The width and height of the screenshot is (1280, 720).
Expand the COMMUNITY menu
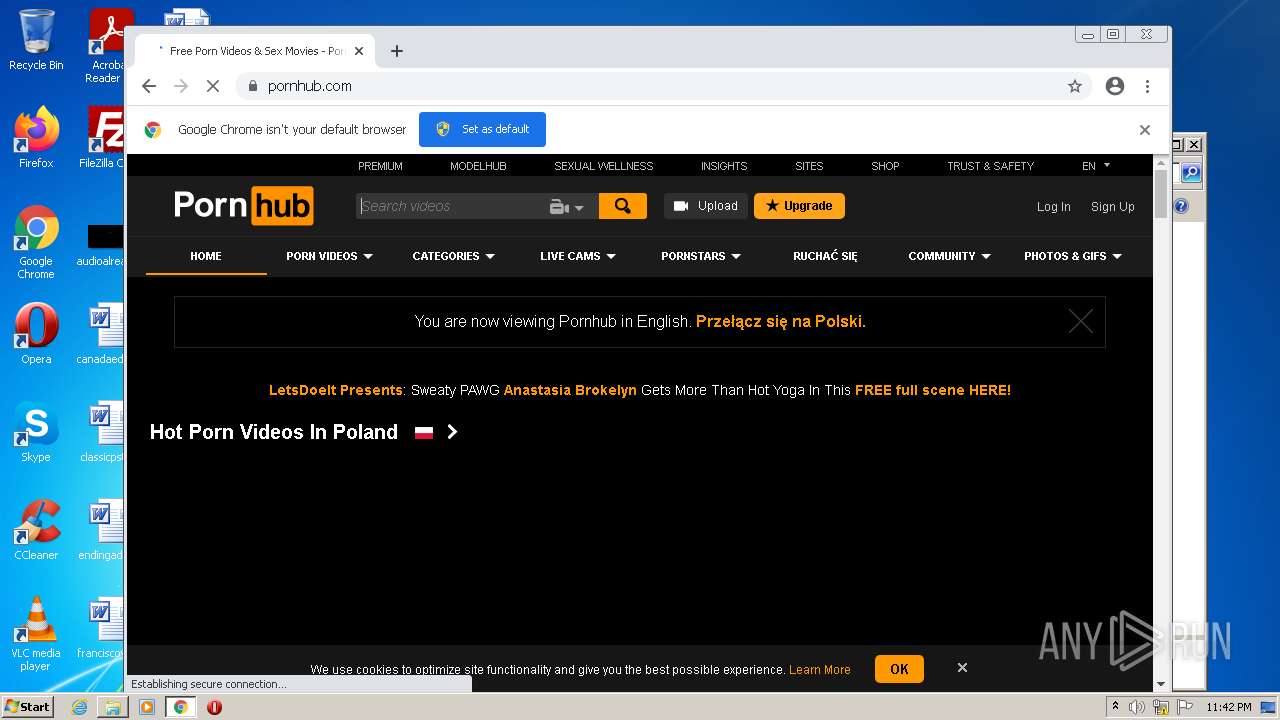coord(949,256)
